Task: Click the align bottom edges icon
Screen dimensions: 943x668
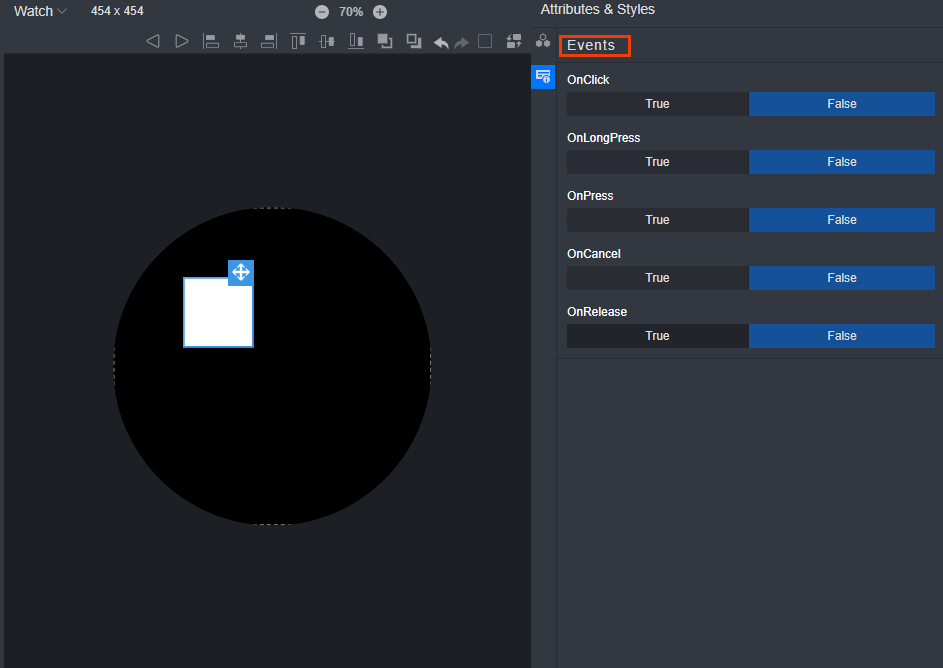Action: click(x=356, y=41)
